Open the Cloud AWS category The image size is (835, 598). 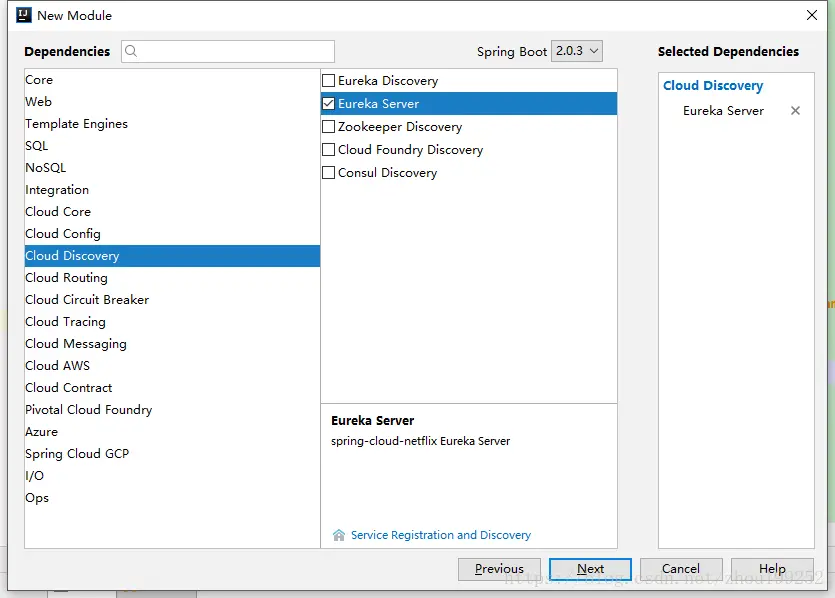[172, 365]
